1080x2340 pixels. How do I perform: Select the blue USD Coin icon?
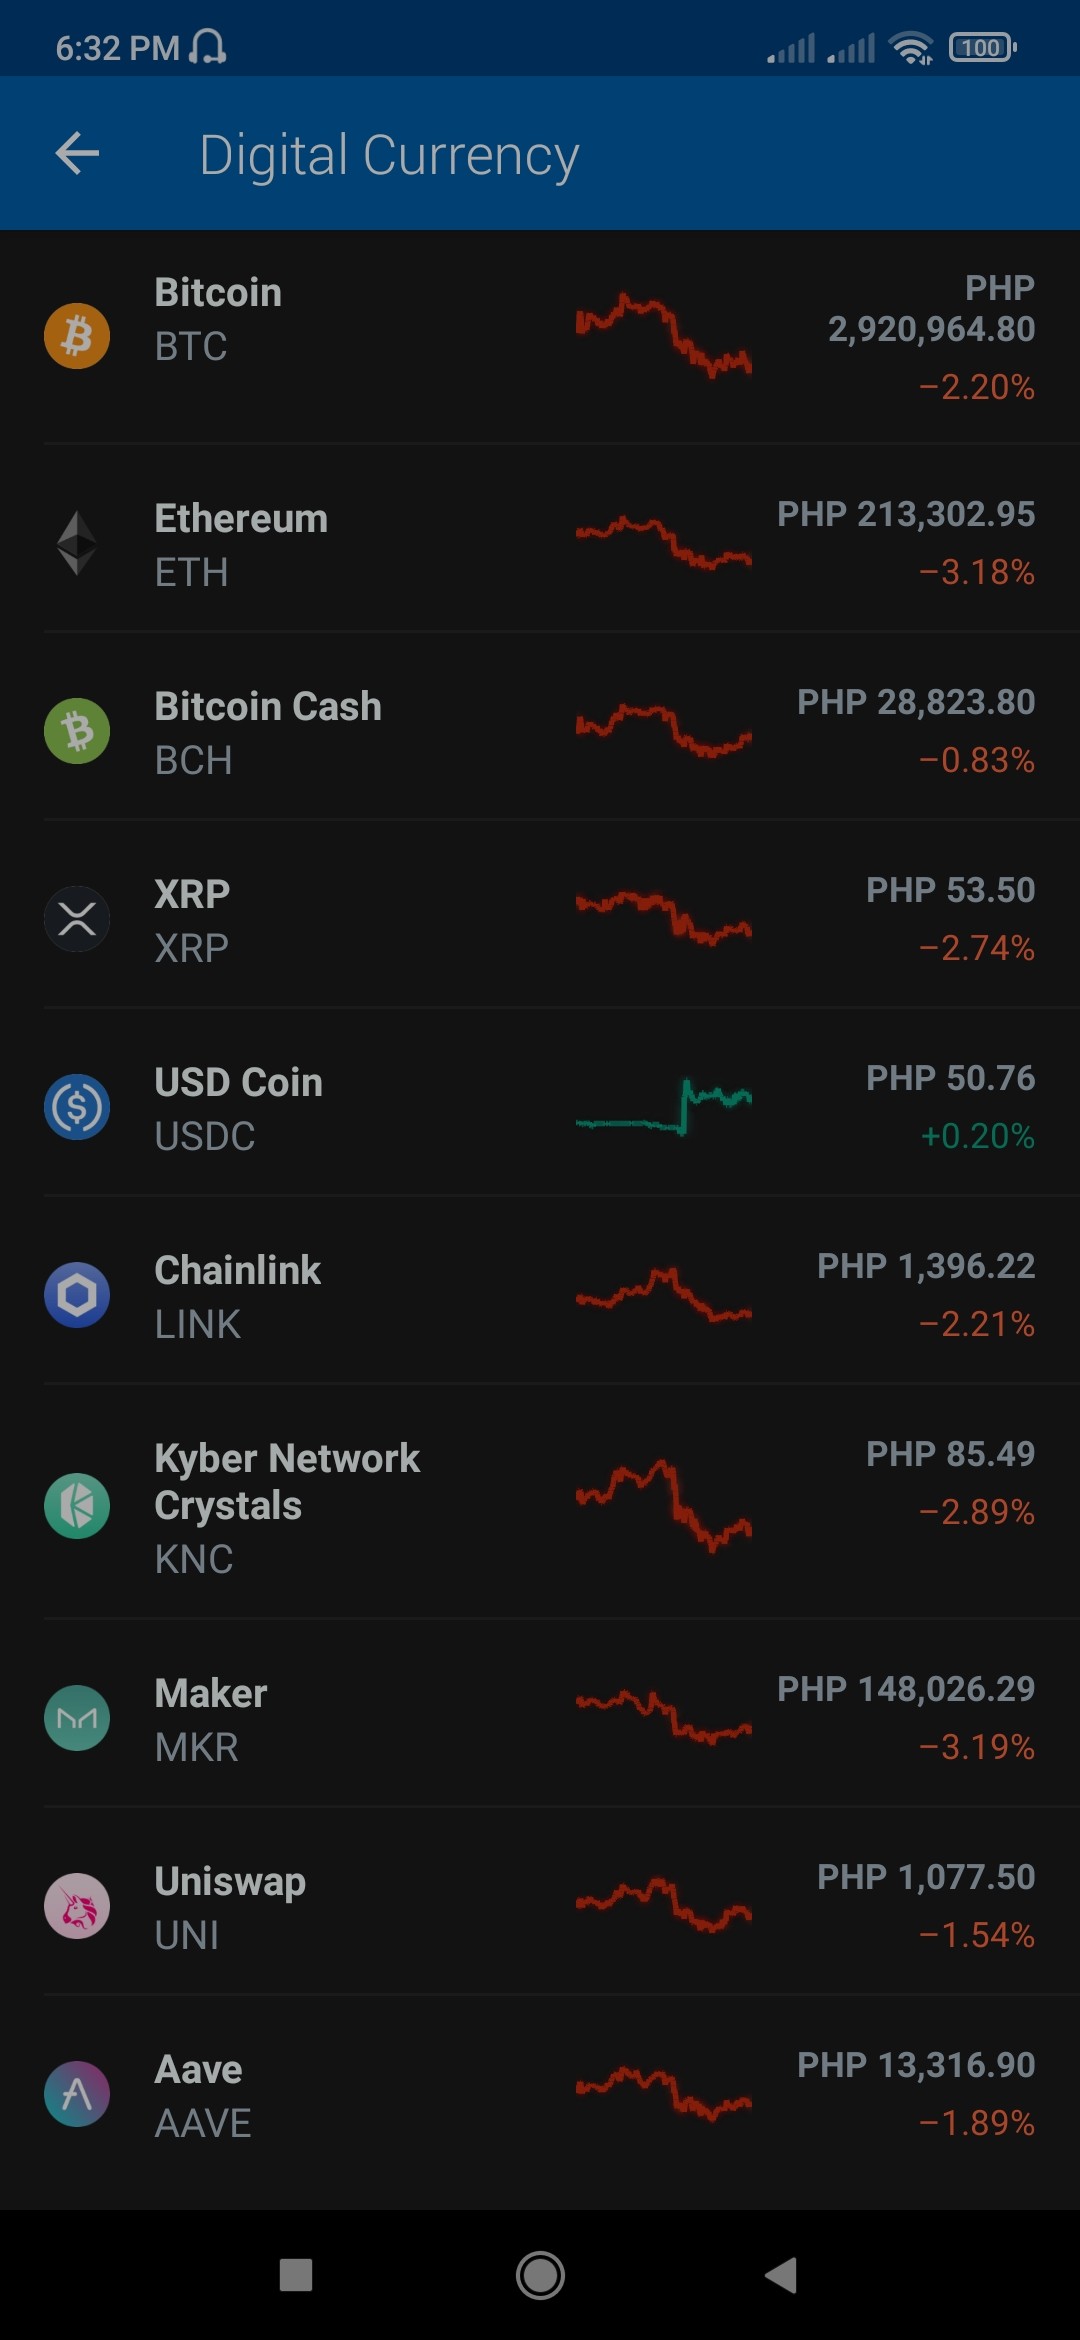tap(77, 1107)
